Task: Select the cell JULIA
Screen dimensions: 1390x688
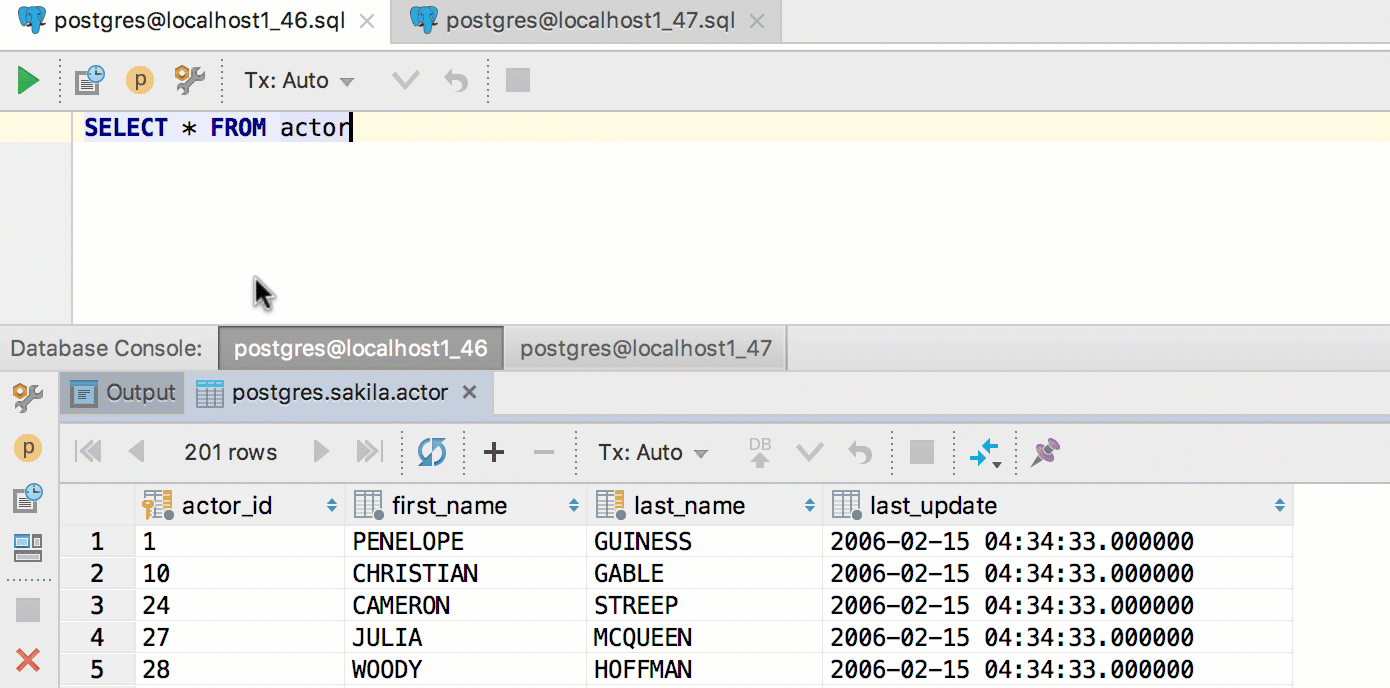Action: [466, 637]
